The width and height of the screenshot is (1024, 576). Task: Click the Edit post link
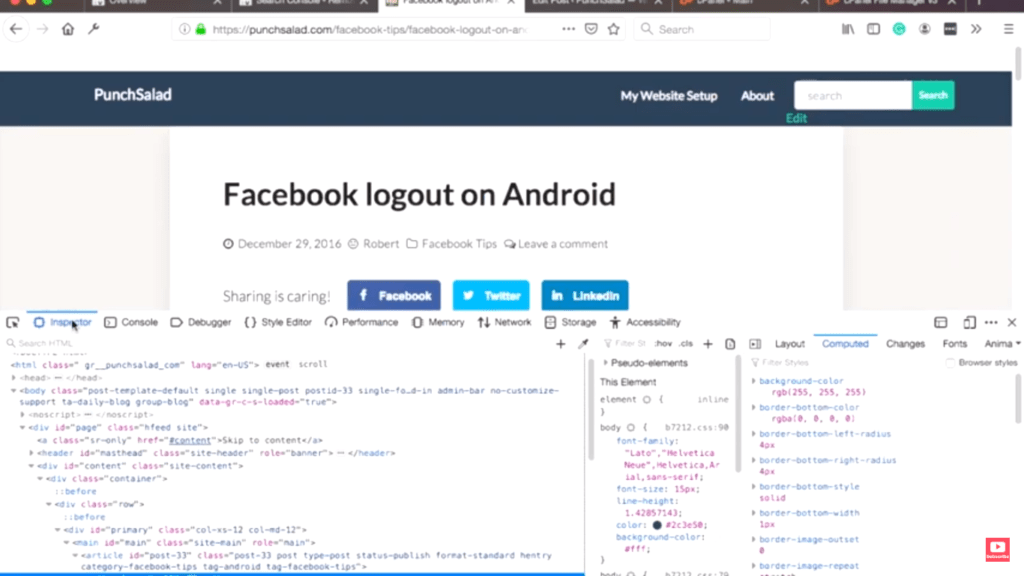(x=796, y=118)
